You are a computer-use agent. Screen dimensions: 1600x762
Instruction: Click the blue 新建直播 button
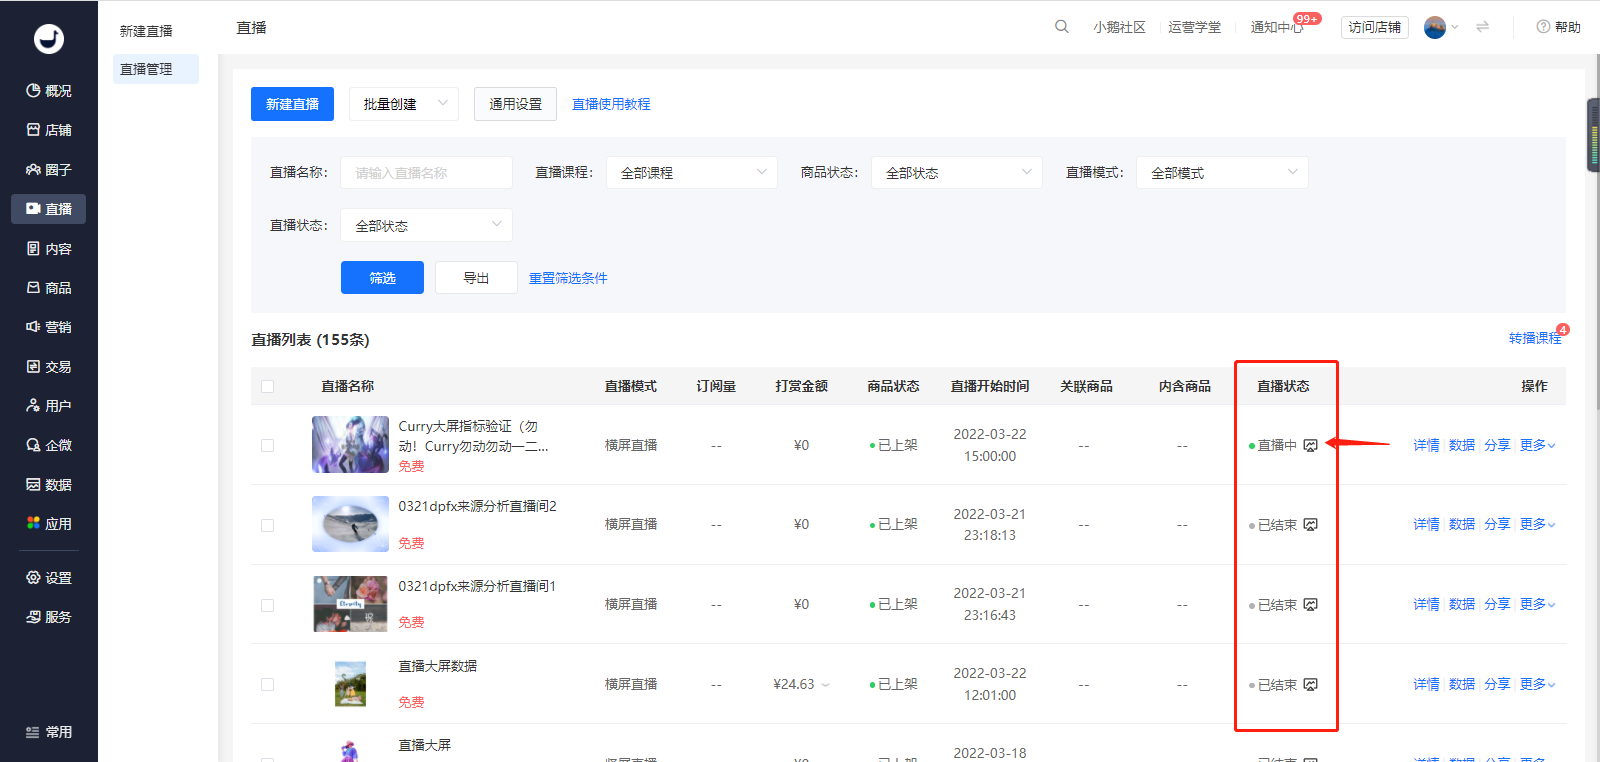(292, 104)
